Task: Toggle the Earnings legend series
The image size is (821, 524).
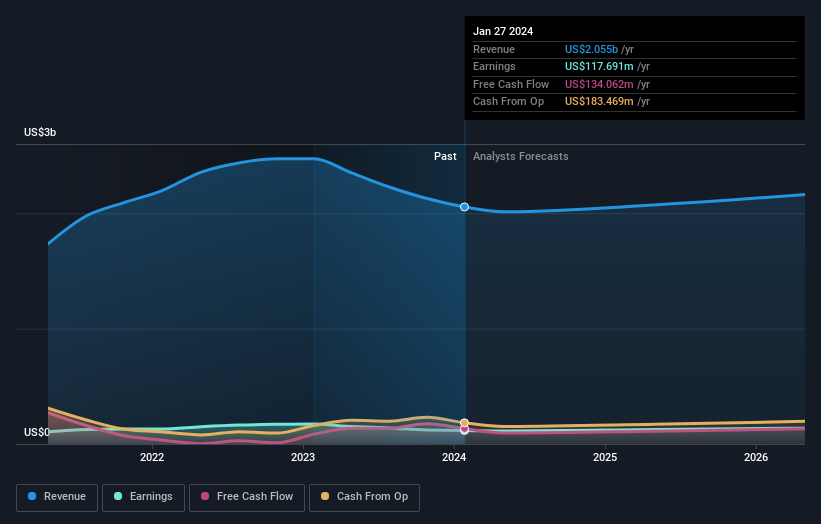Action: click(x=143, y=497)
